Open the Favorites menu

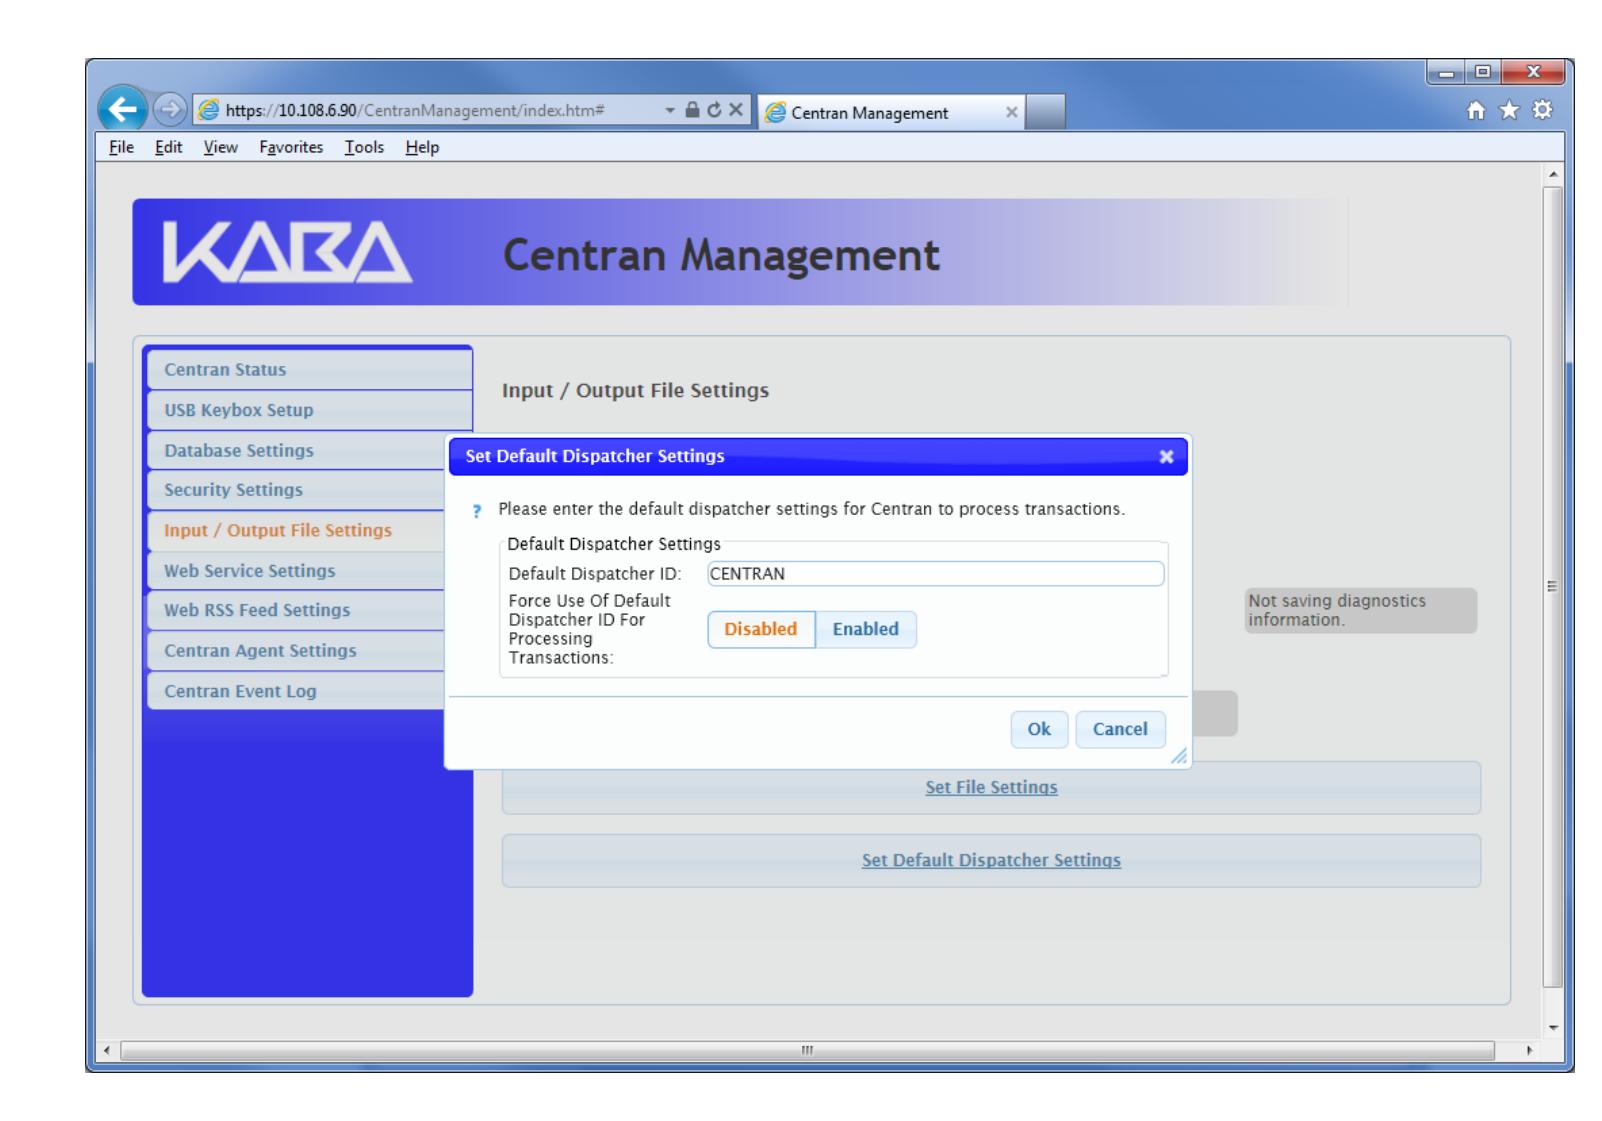pyautogui.click(x=291, y=147)
